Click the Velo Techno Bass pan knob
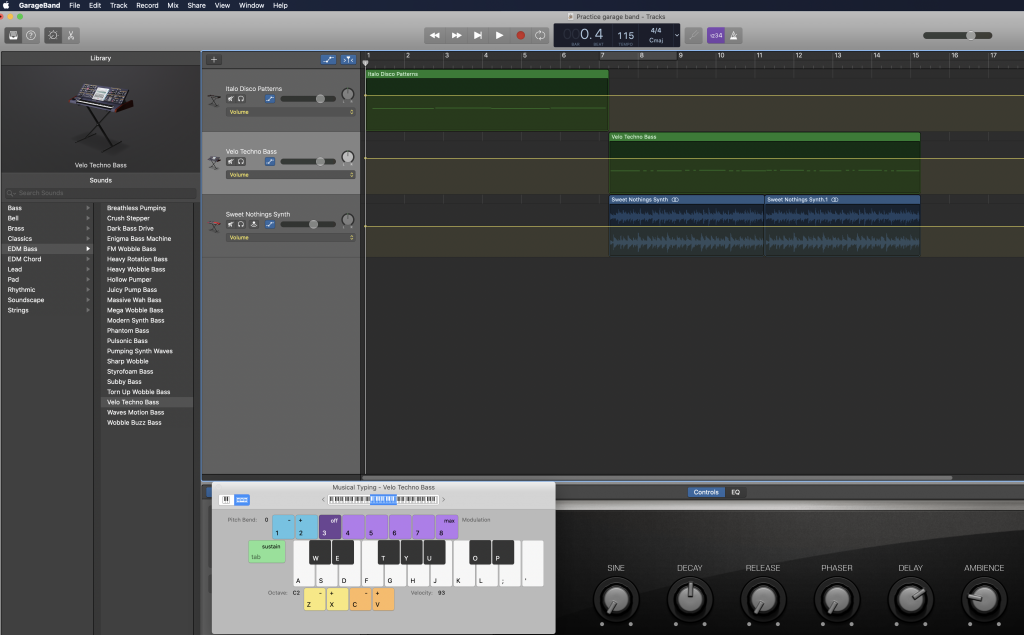Screen dimensions: 1024x635 [348, 157]
